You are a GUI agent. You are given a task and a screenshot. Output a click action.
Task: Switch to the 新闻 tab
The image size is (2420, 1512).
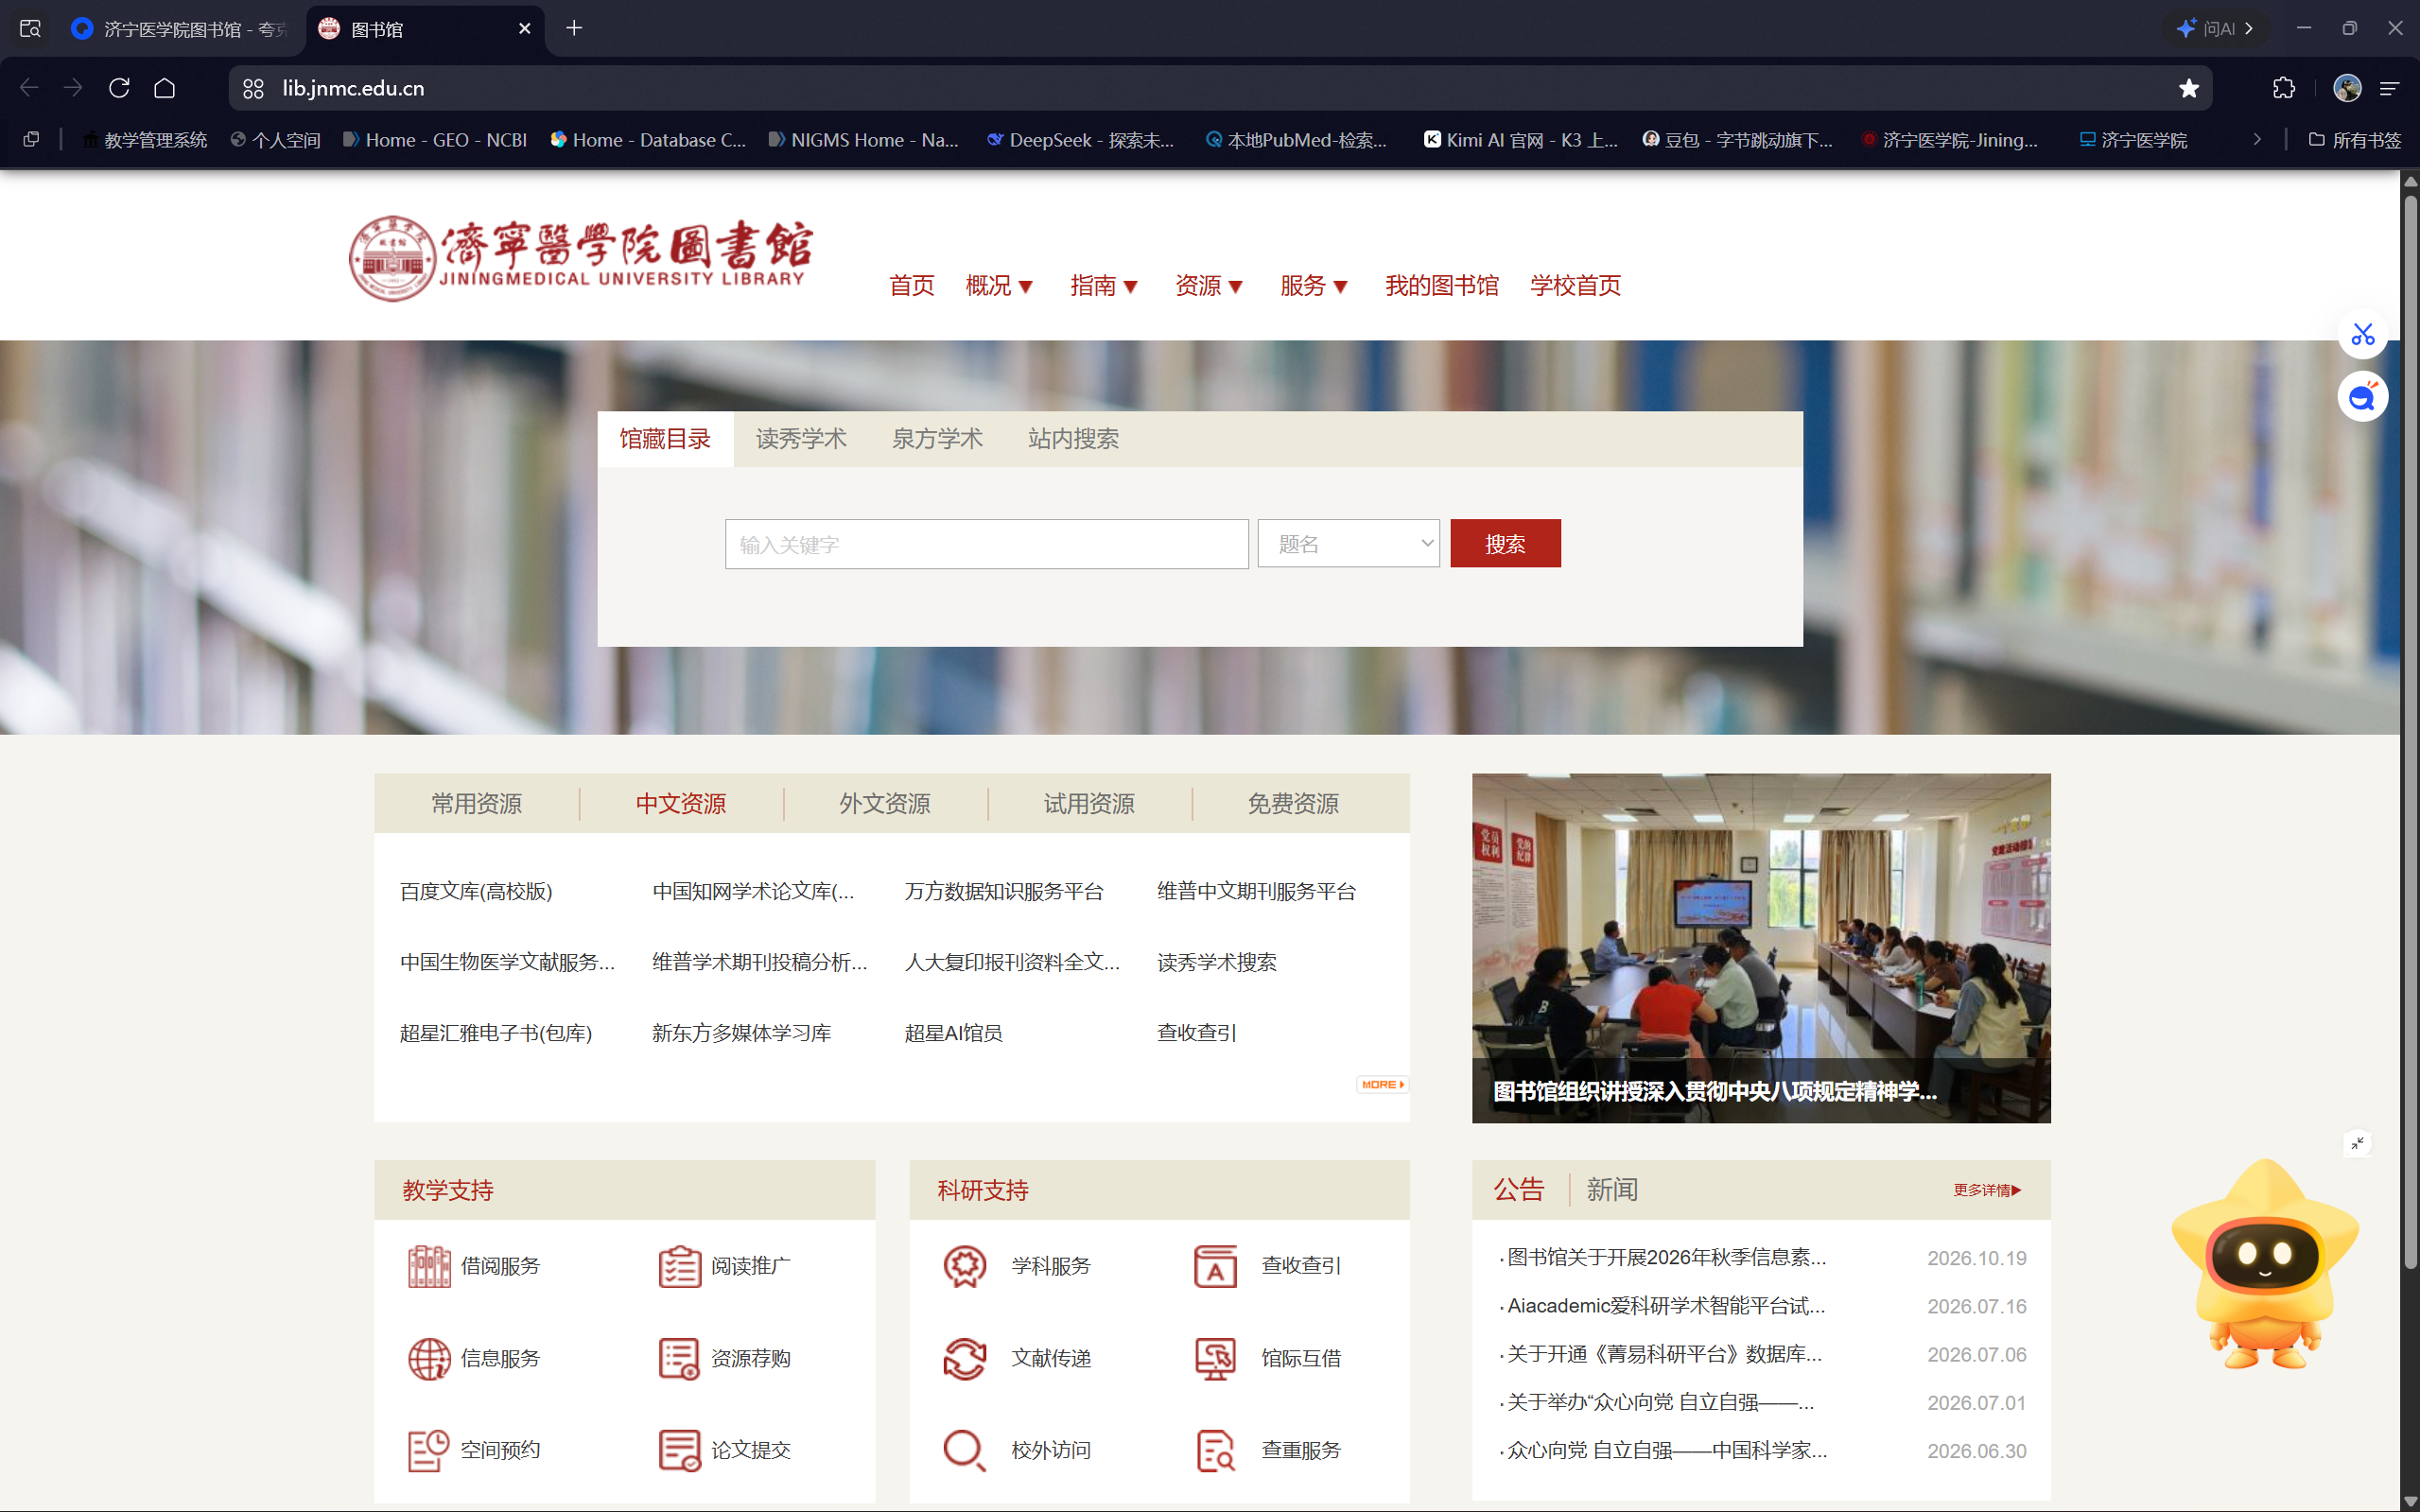1612,1190
